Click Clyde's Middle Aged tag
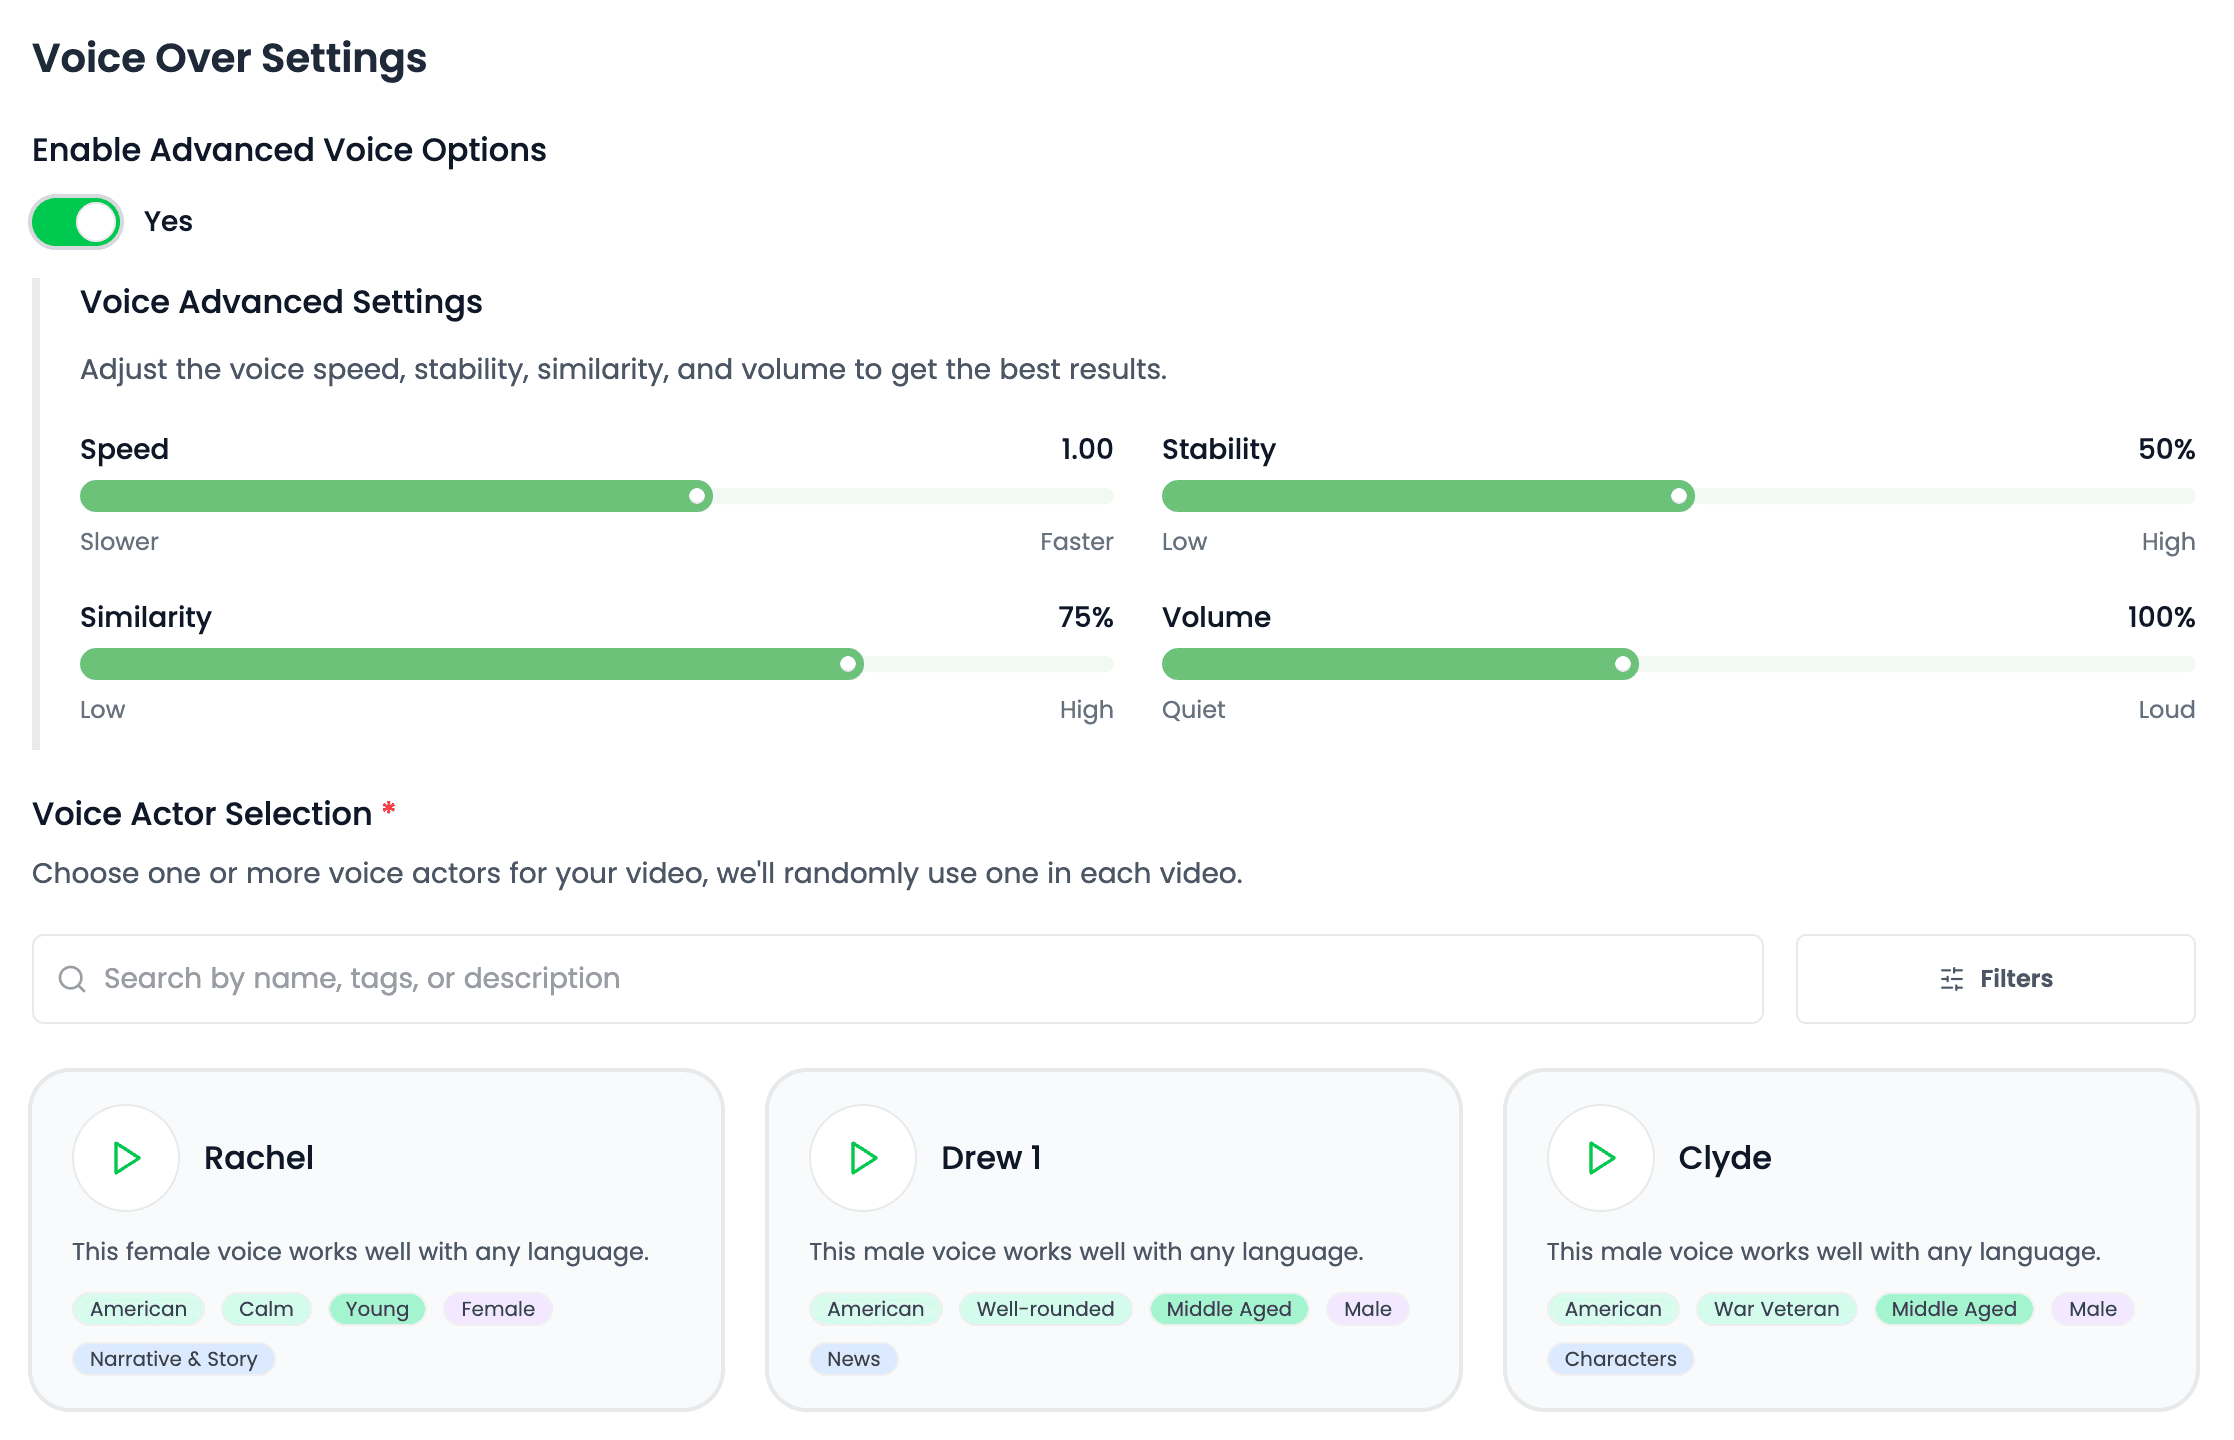Viewport: 2234px width, 1440px height. pyautogui.click(x=1954, y=1309)
